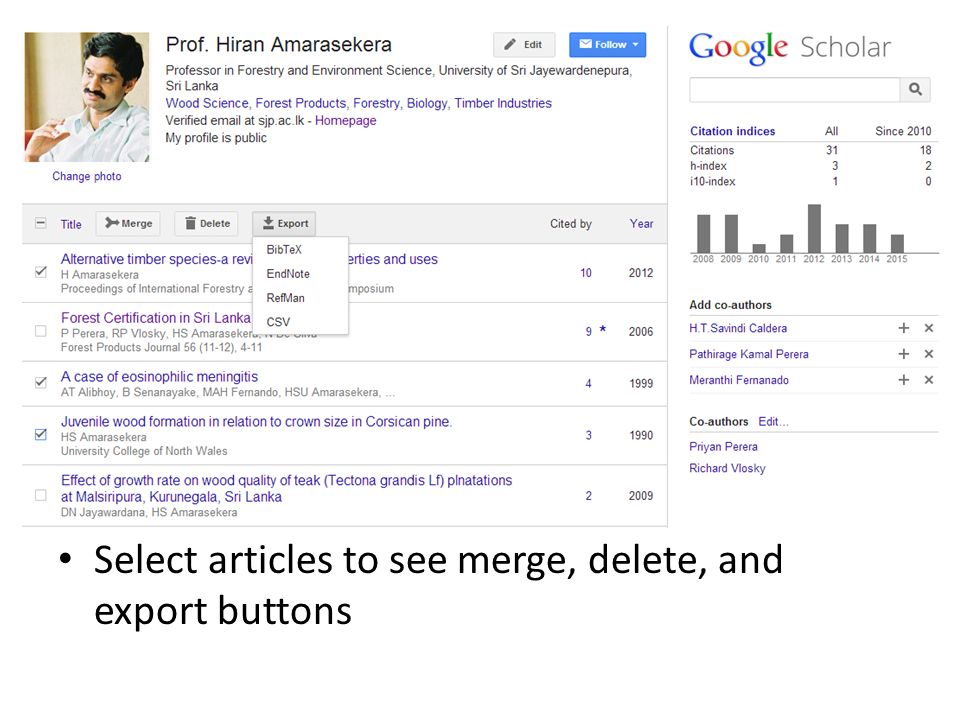Check the Forest Certification in Sri Lanka box
Screen dimensions: 960x720
coord(41,331)
